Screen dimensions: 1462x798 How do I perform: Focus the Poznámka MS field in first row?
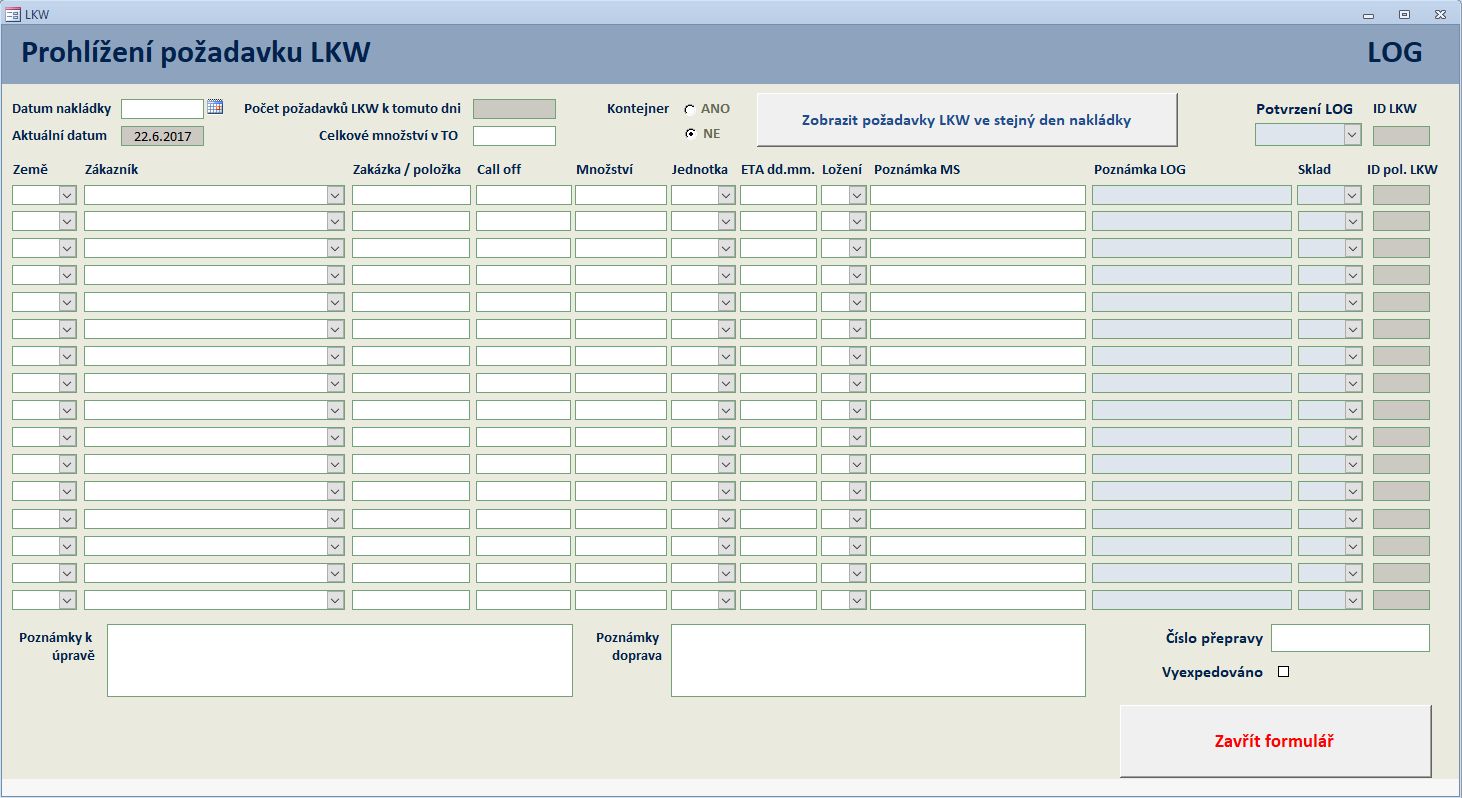[978, 196]
